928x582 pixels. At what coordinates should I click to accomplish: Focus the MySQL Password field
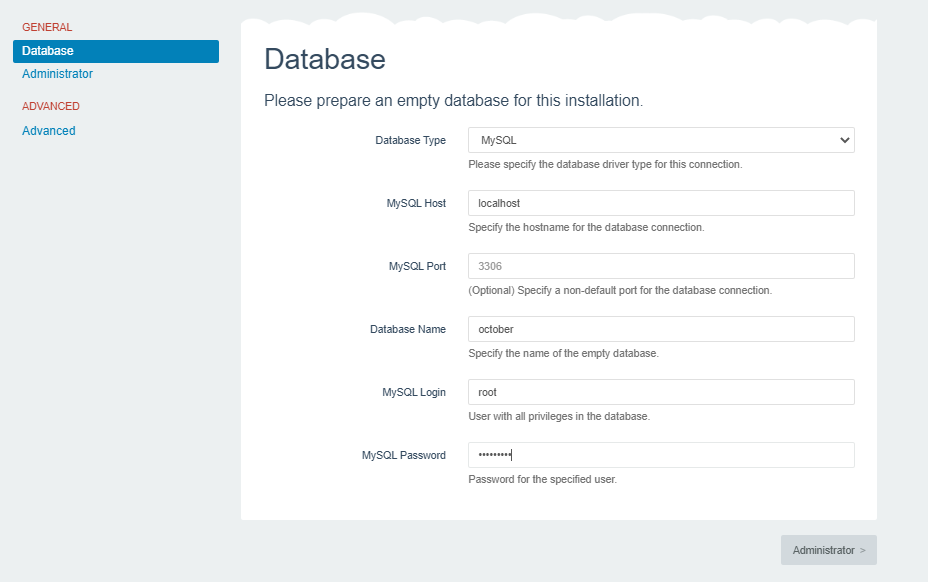[x=660, y=455]
